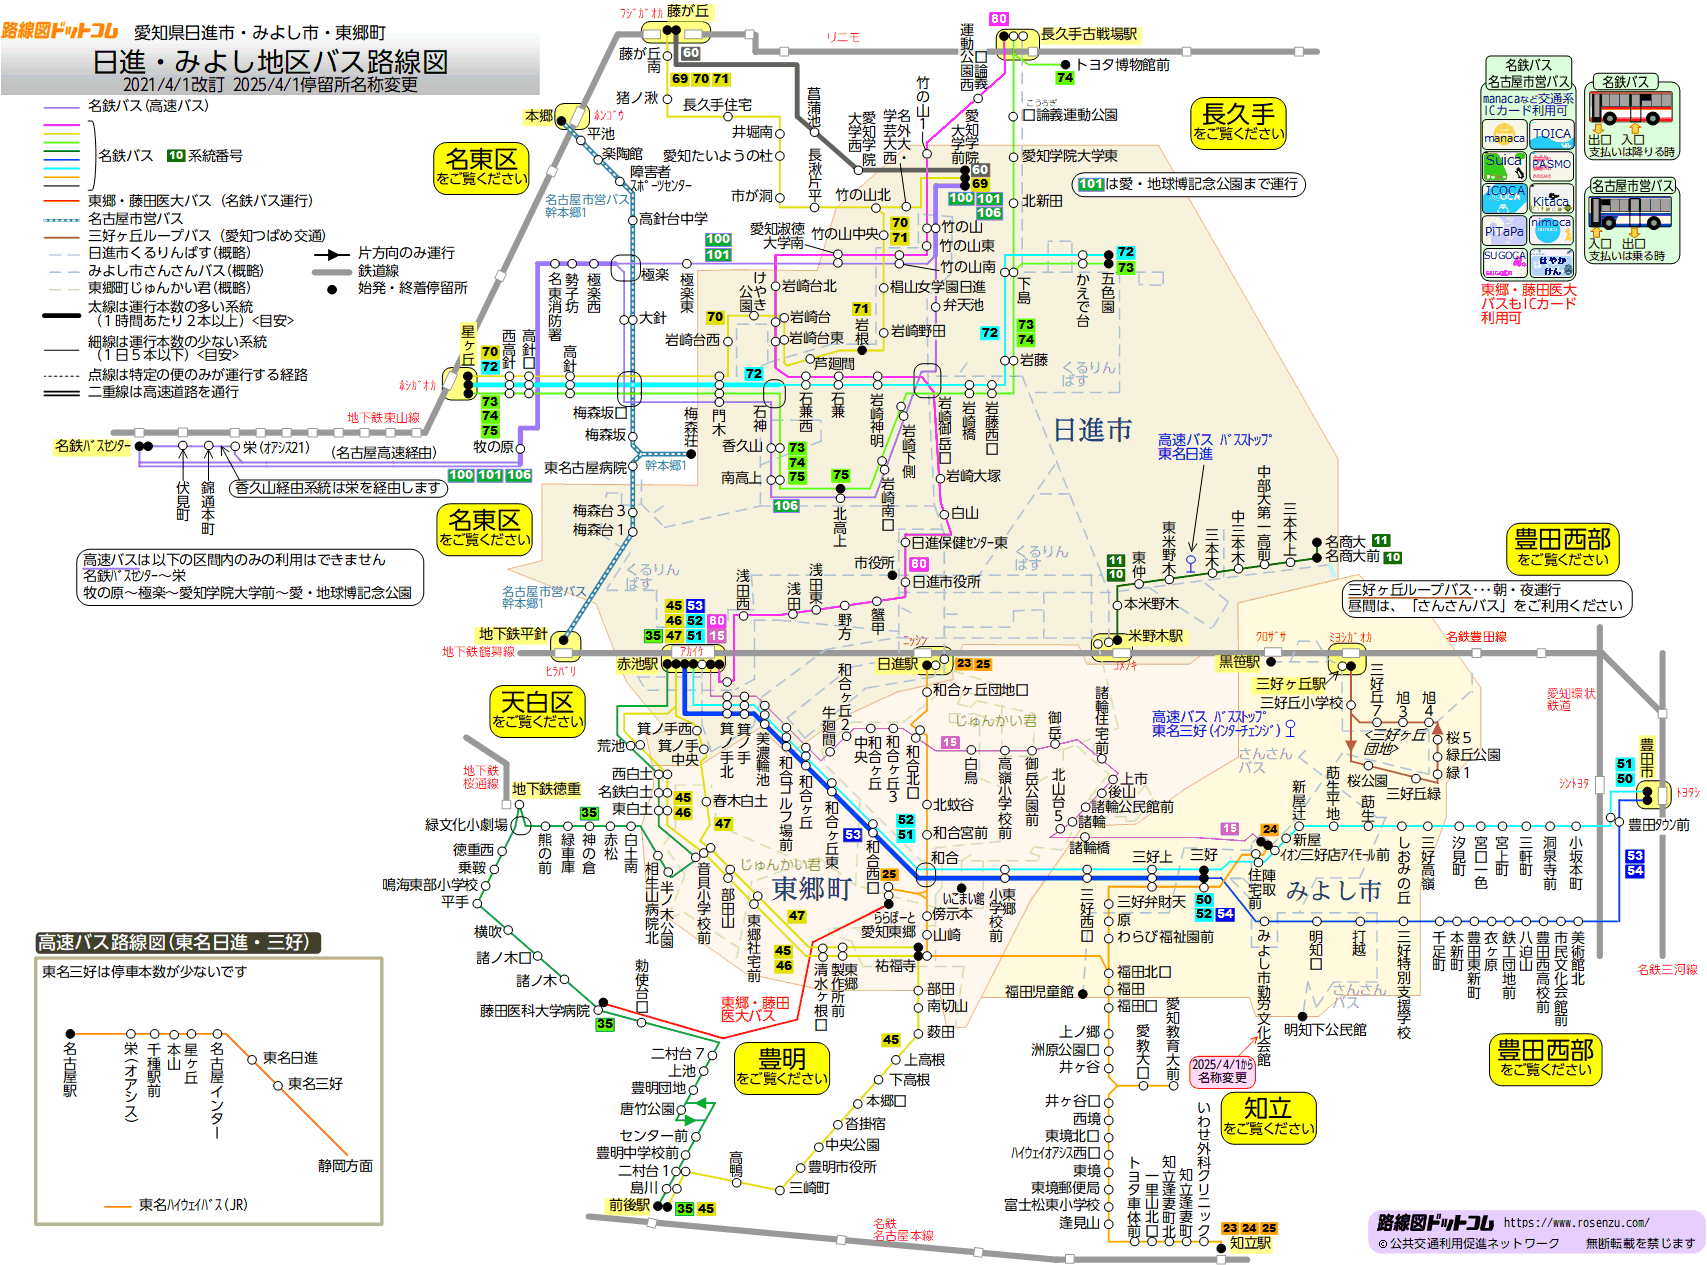Viewport: 1707px width, 1265px height.
Task: Click the 路線図ドットコム logo beside the URL
Action: pos(1436,1222)
